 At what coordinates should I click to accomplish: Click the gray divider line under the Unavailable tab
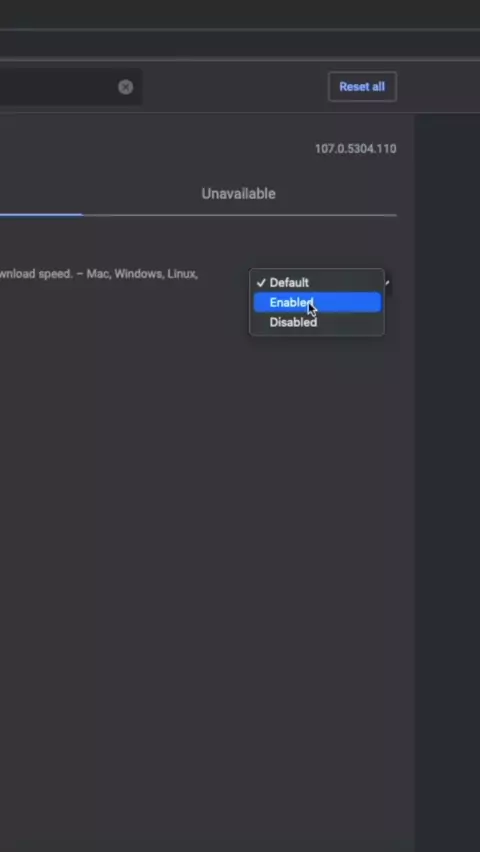pyautogui.click(x=239, y=215)
